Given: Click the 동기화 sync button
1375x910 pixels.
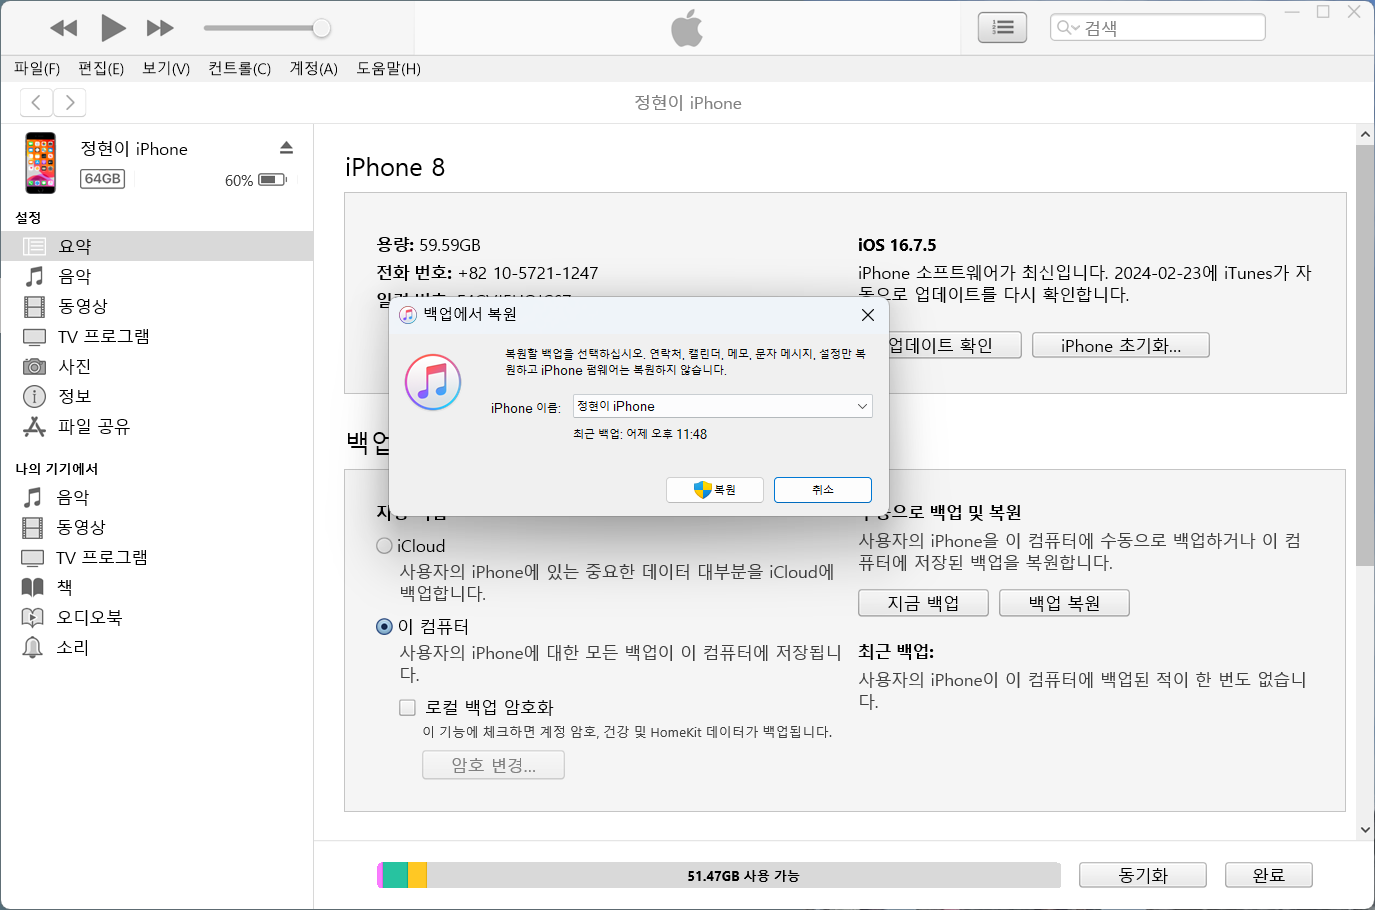Looking at the screenshot, I should click(x=1143, y=875).
